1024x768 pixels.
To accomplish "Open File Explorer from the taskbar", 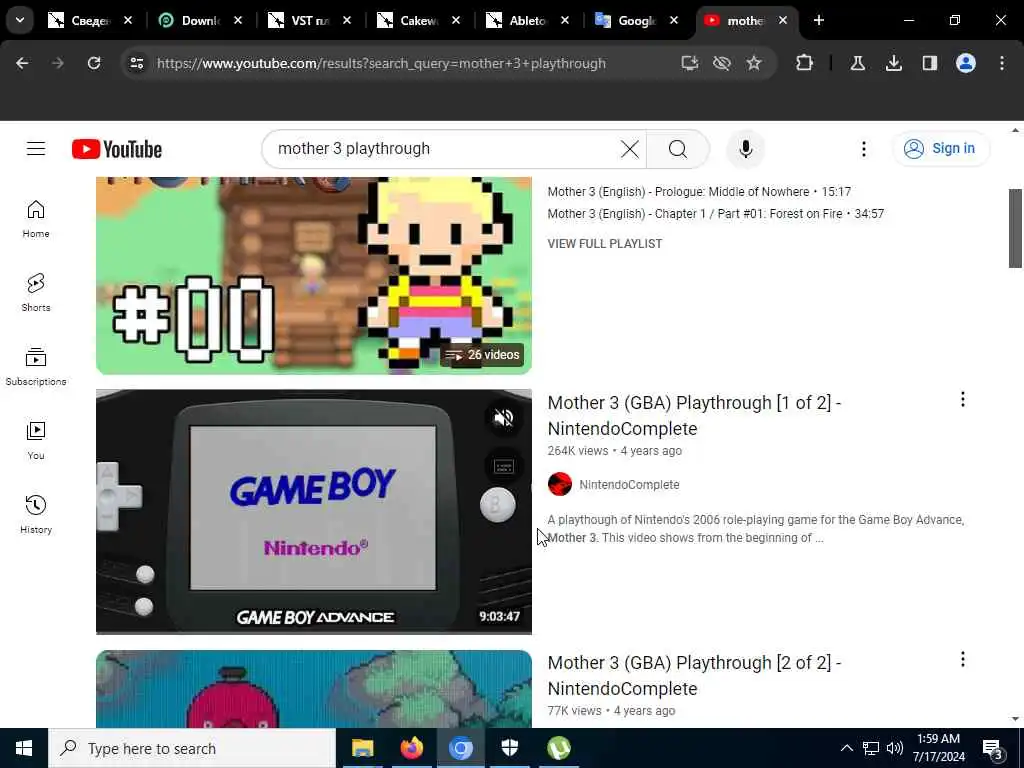I will (x=362, y=748).
